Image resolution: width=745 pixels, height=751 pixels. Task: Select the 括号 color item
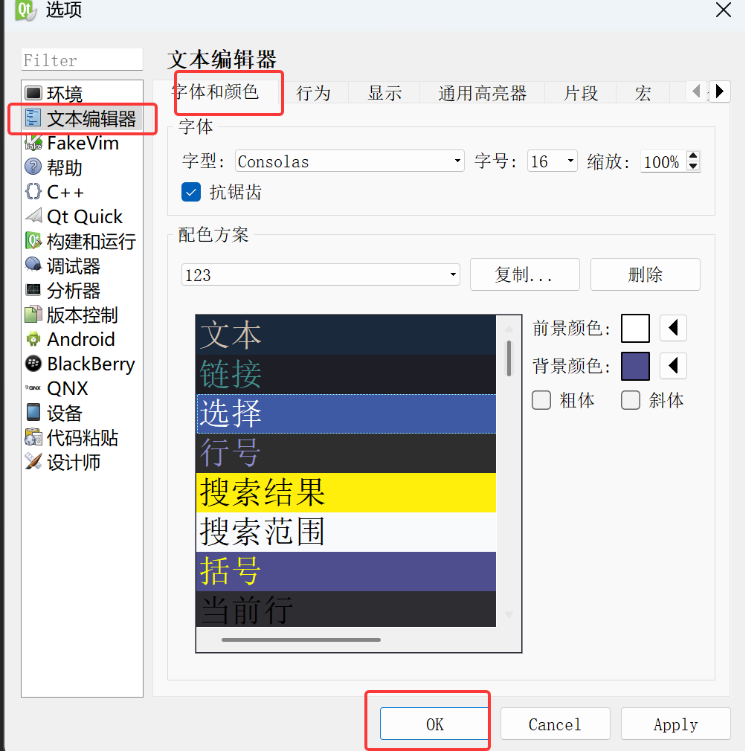[x=346, y=571]
